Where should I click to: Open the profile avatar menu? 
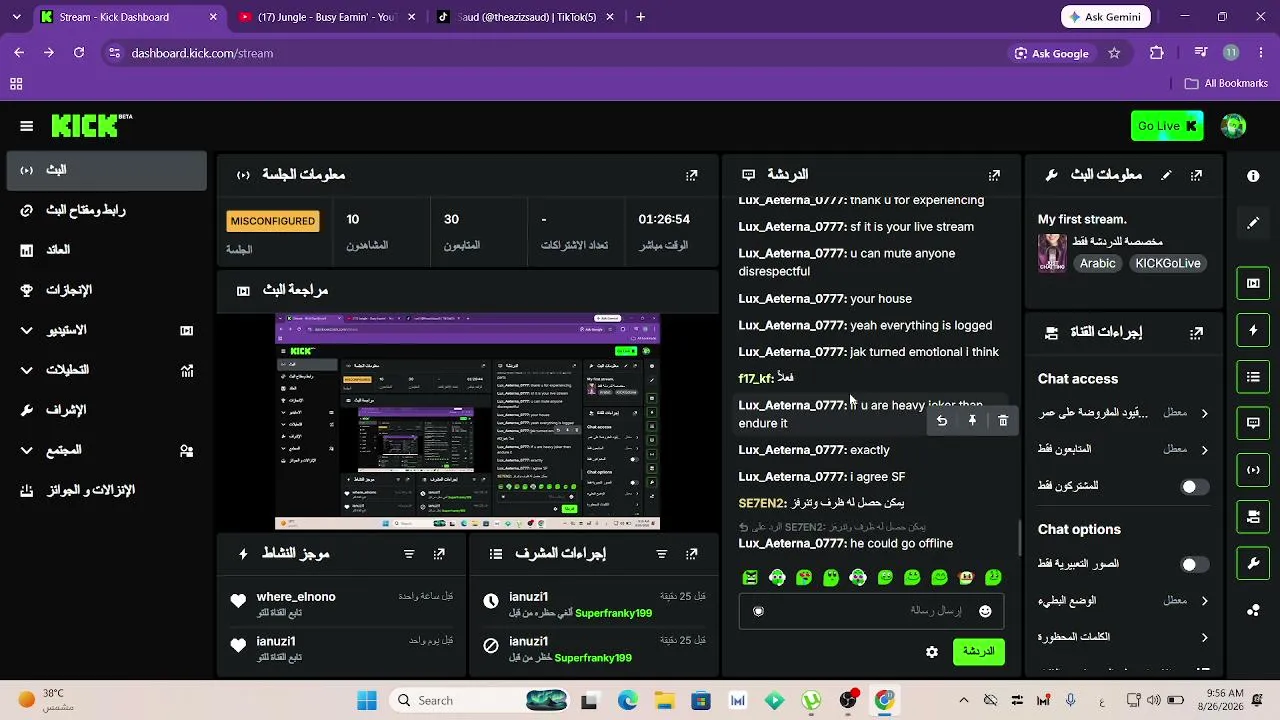tap(1233, 126)
